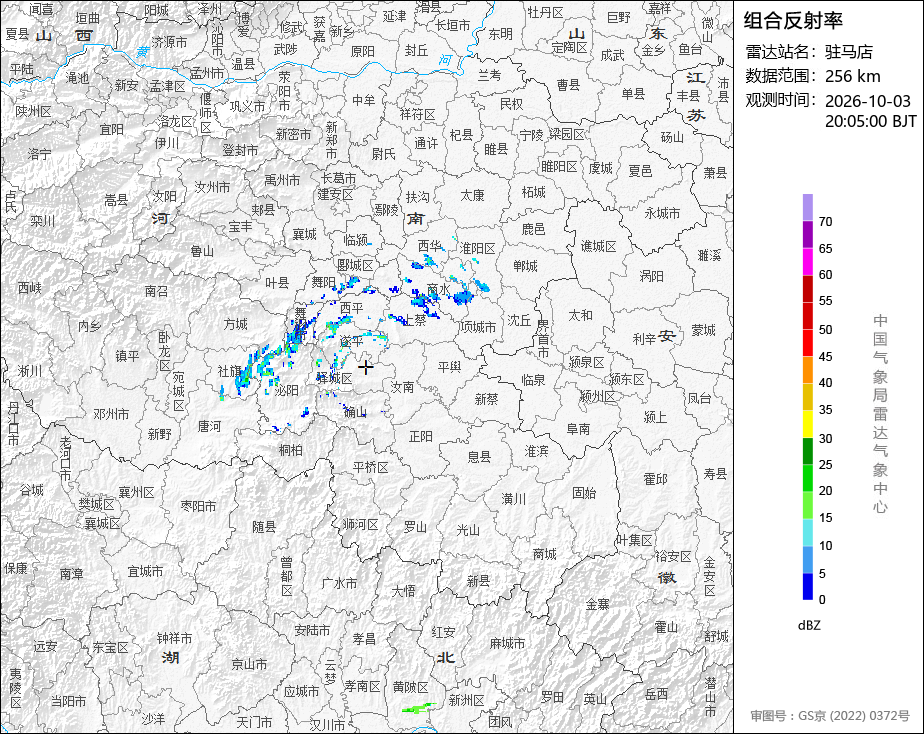Click the 项城市 city label on map
Viewport: 924px width, 734px height.
478,327
